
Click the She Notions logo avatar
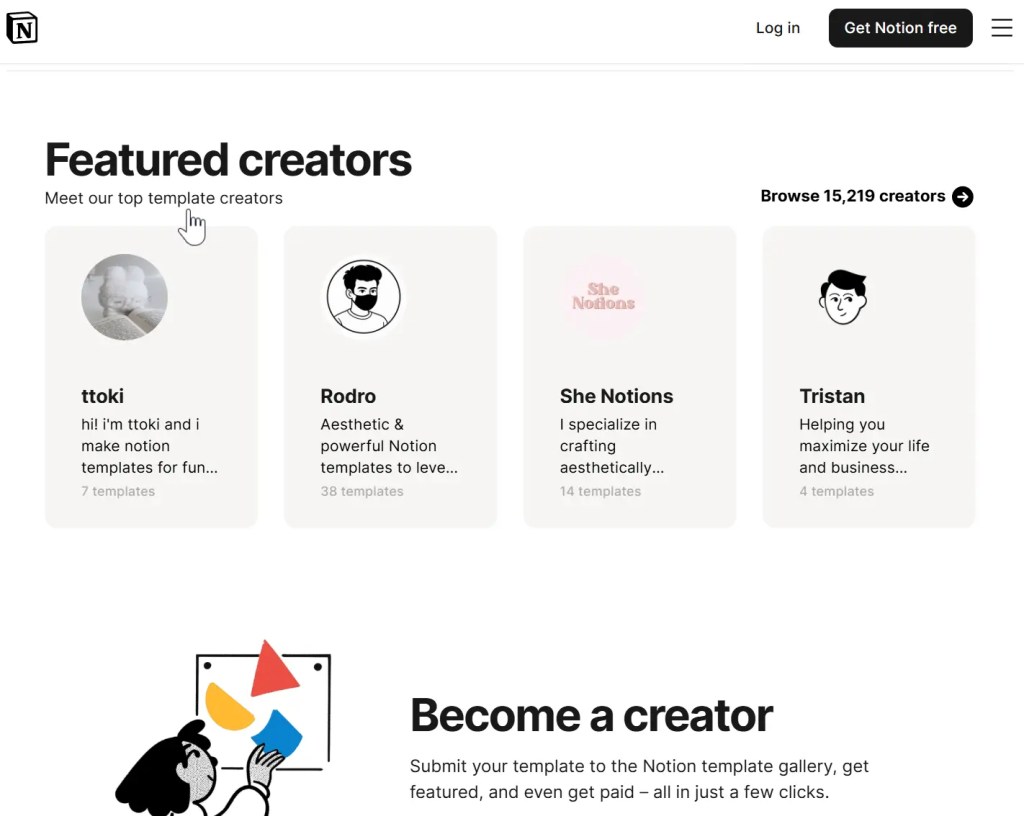click(603, 297)
